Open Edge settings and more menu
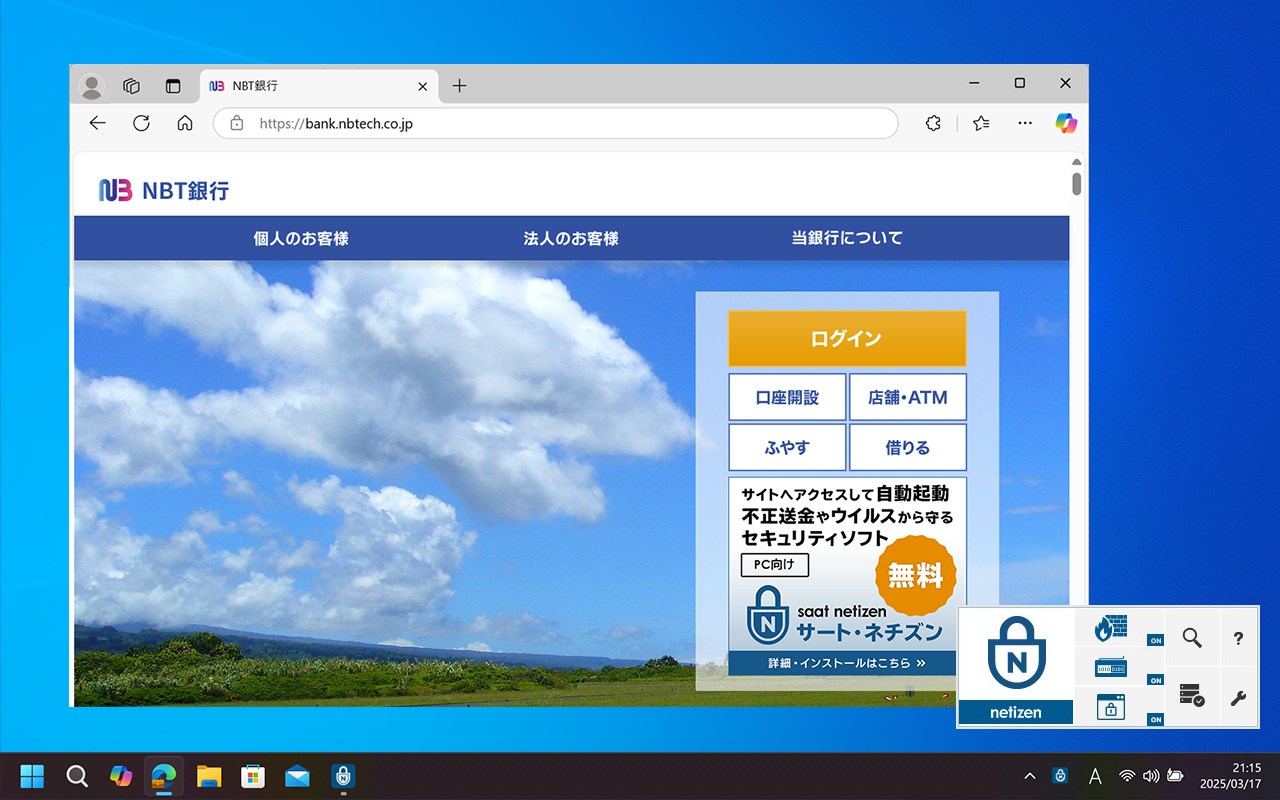This screenshot has width=1280, height=800. coord(1025,123)
